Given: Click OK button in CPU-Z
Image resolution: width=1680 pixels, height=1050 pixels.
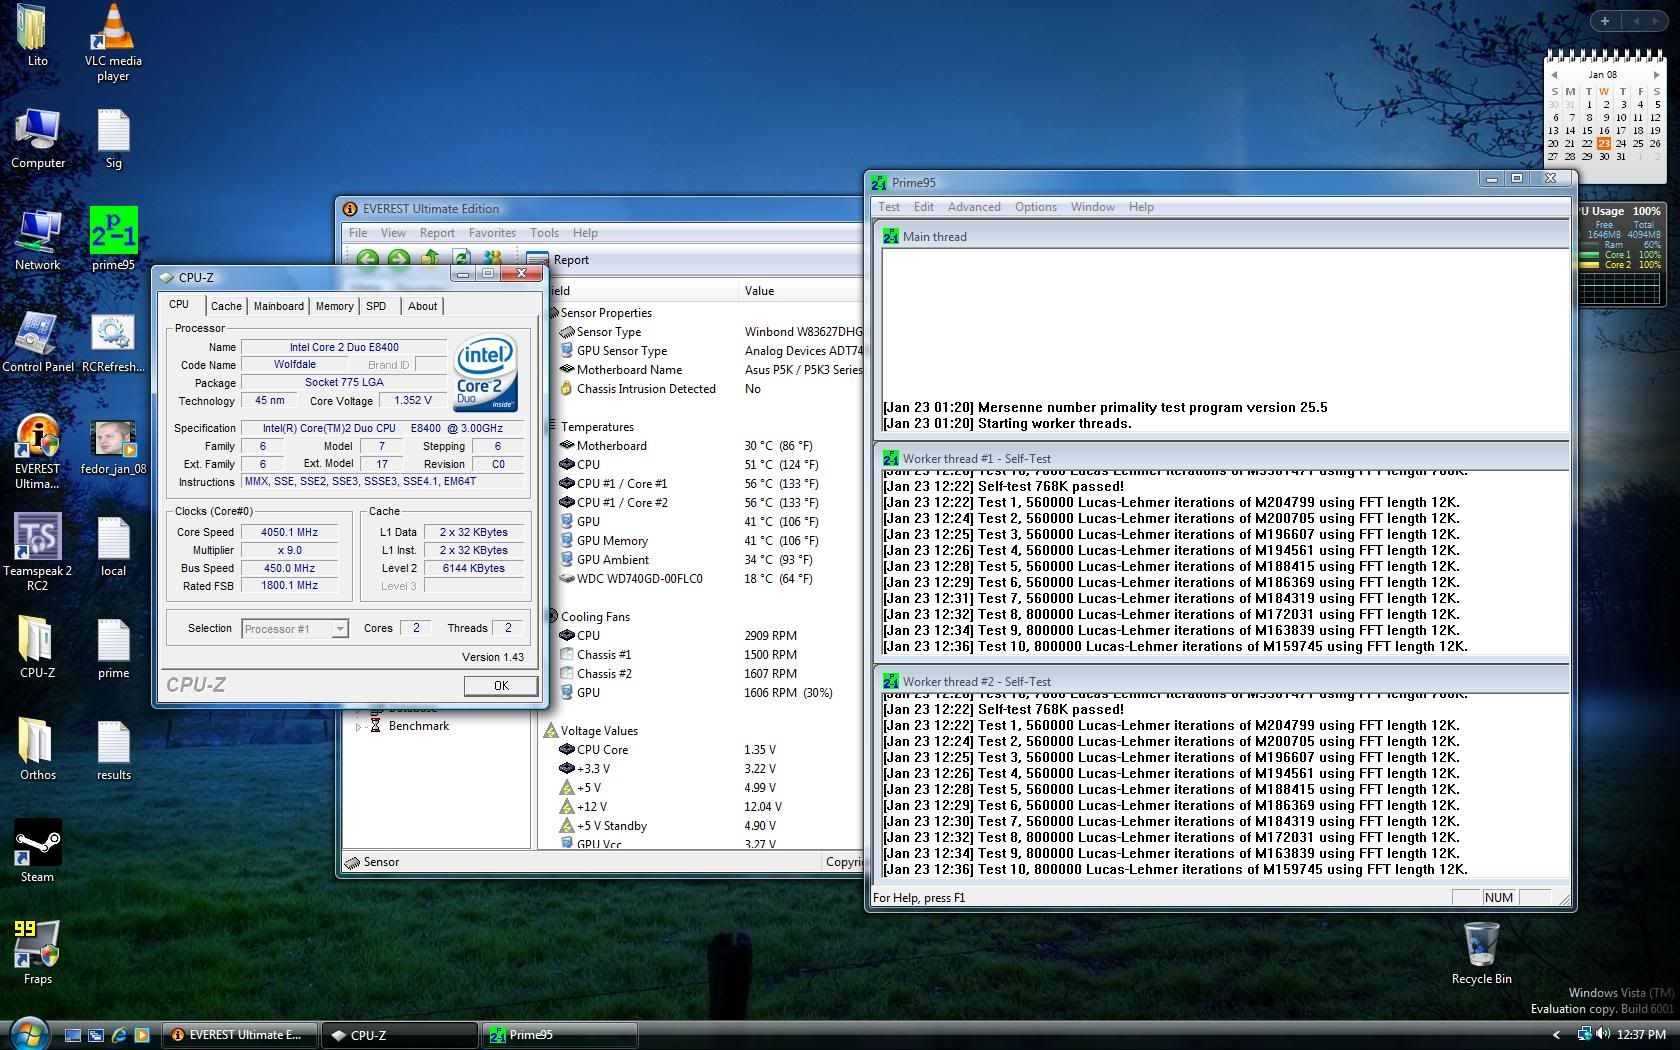Looking at the screenshot, I should pyautogui.click(x=501, y=685).
